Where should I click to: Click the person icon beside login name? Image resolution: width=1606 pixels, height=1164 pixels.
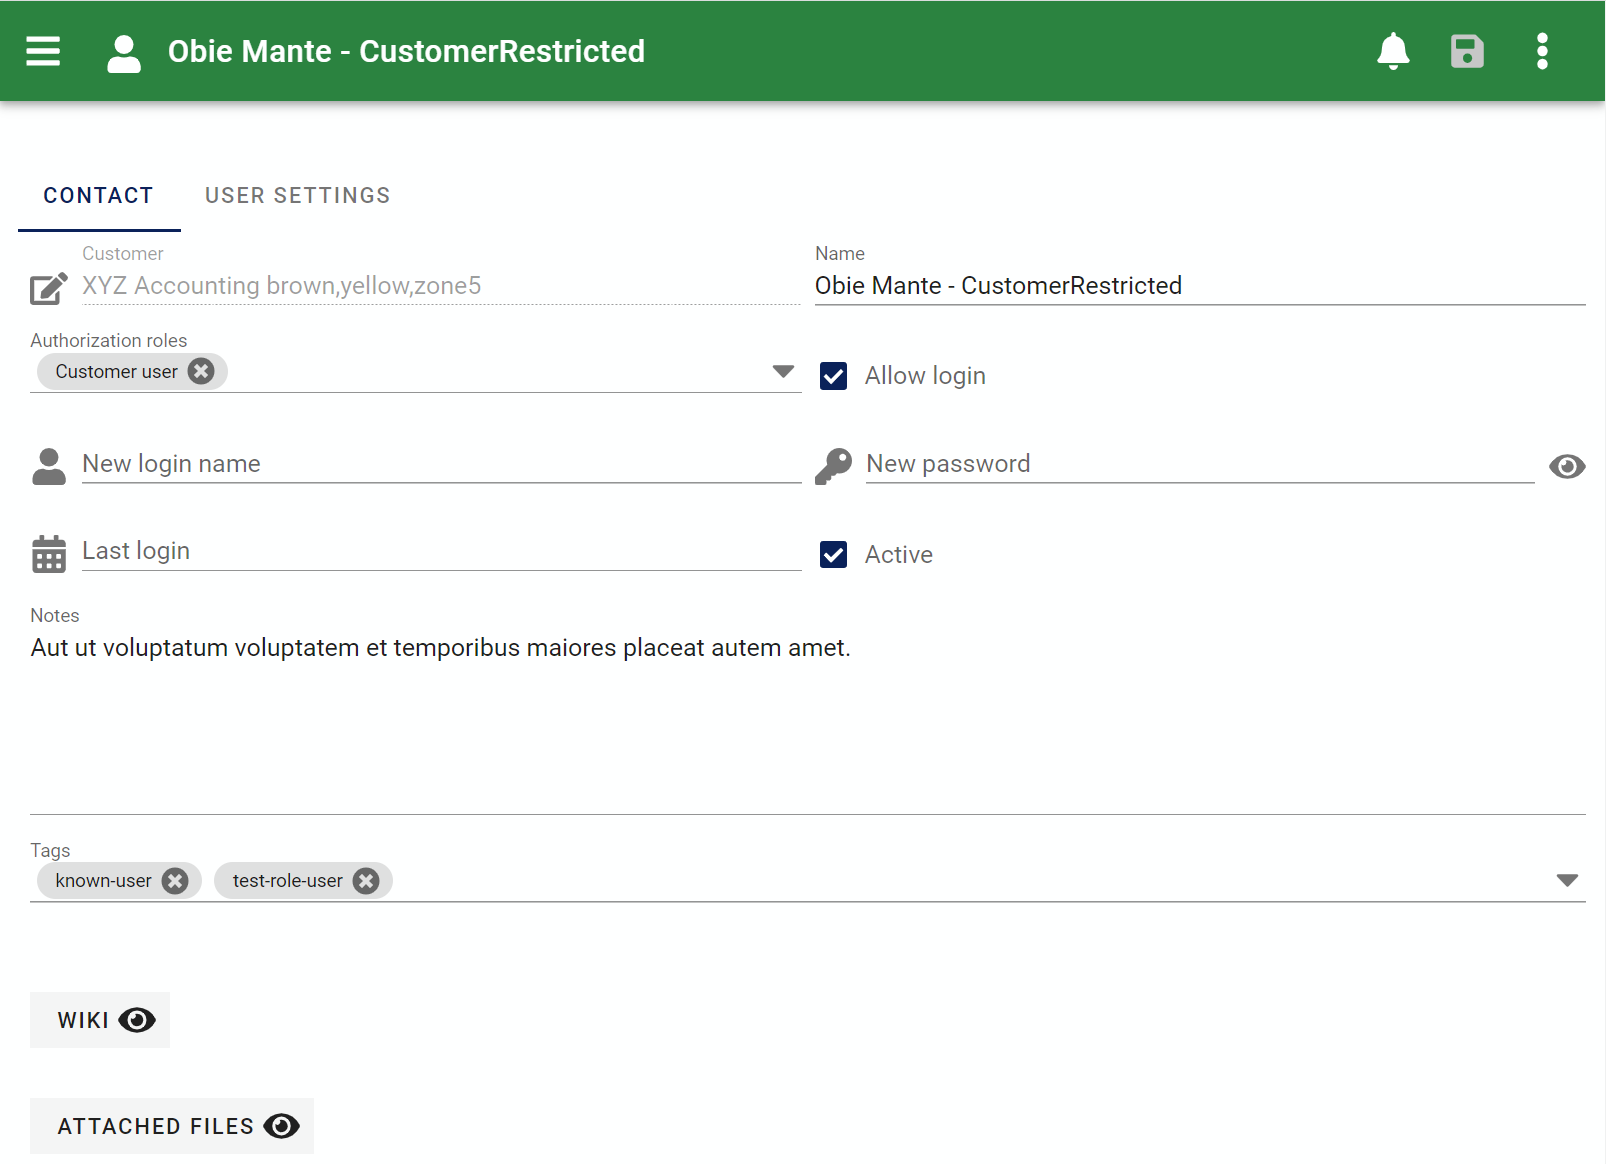48,466
